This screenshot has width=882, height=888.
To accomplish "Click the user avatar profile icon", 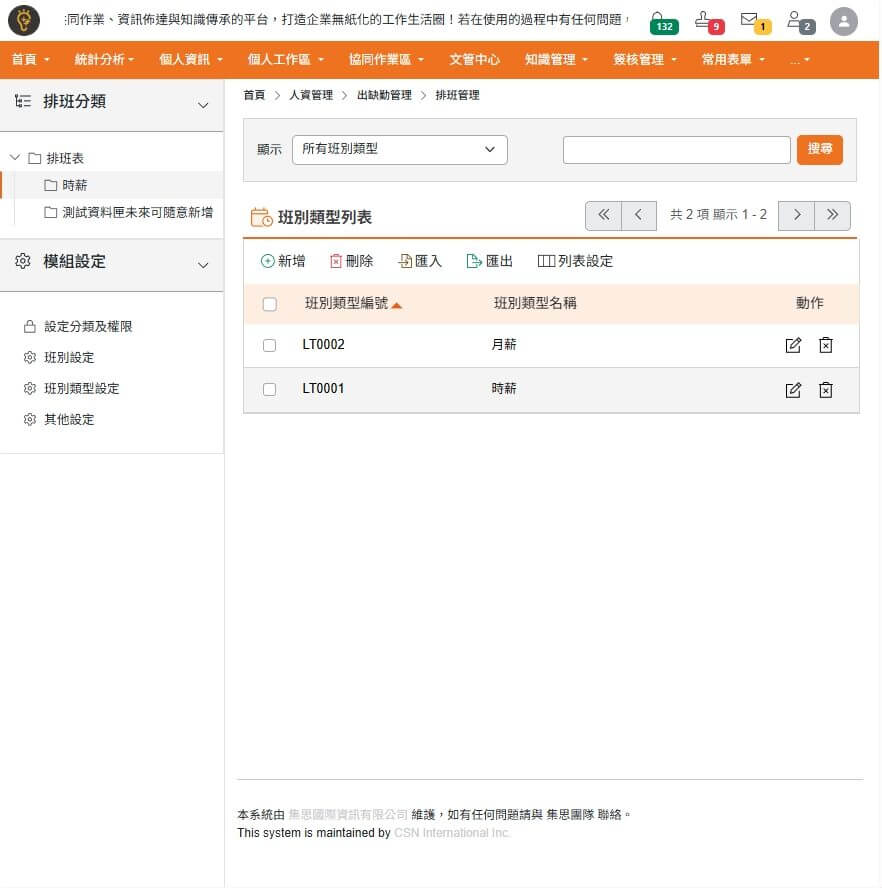I will pos(844,21).
